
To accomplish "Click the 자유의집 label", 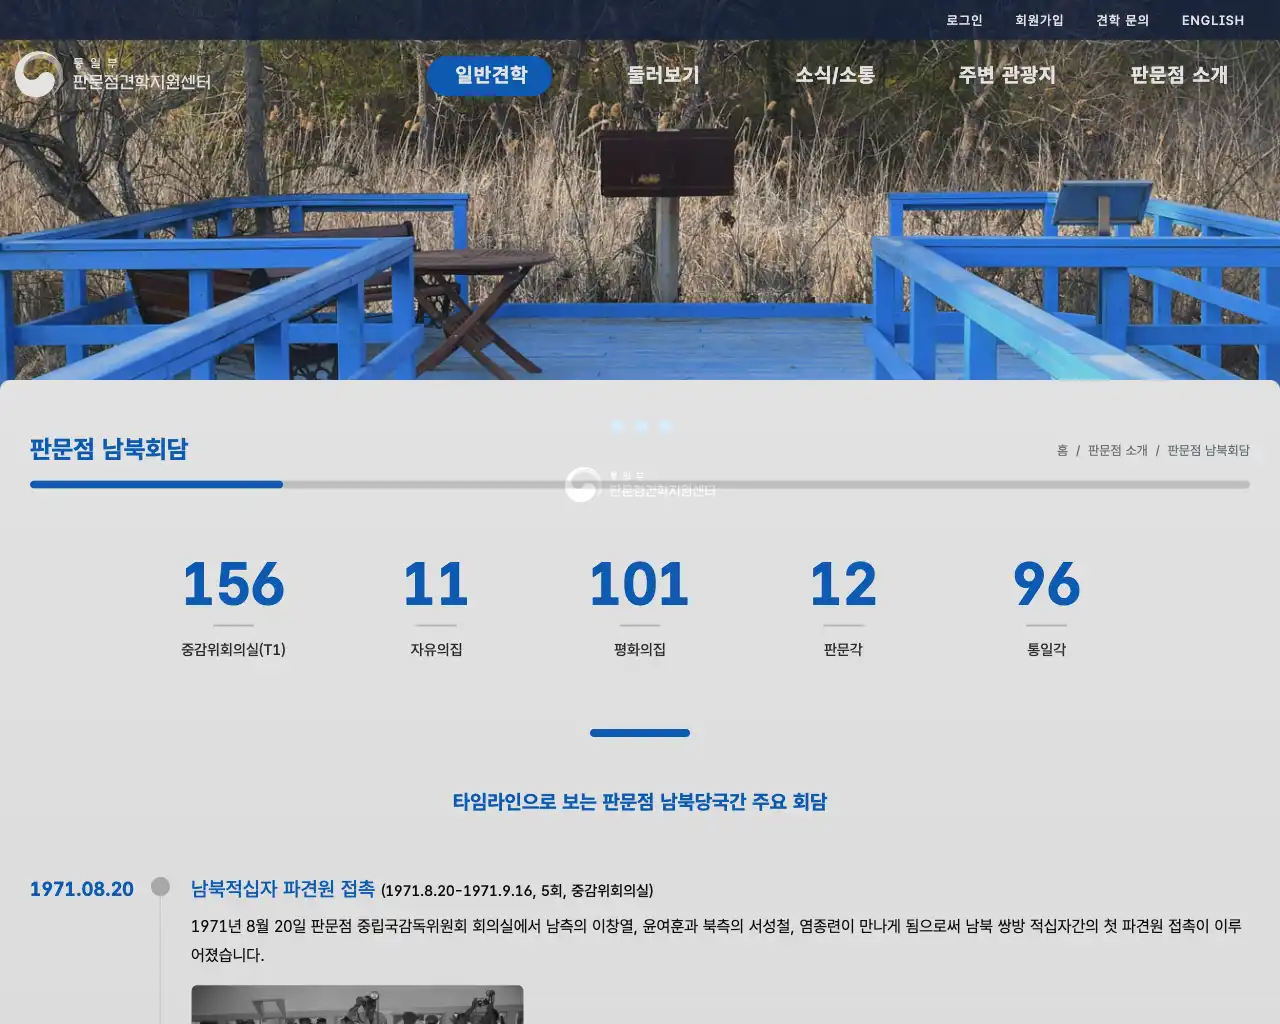I will (436, 649).
